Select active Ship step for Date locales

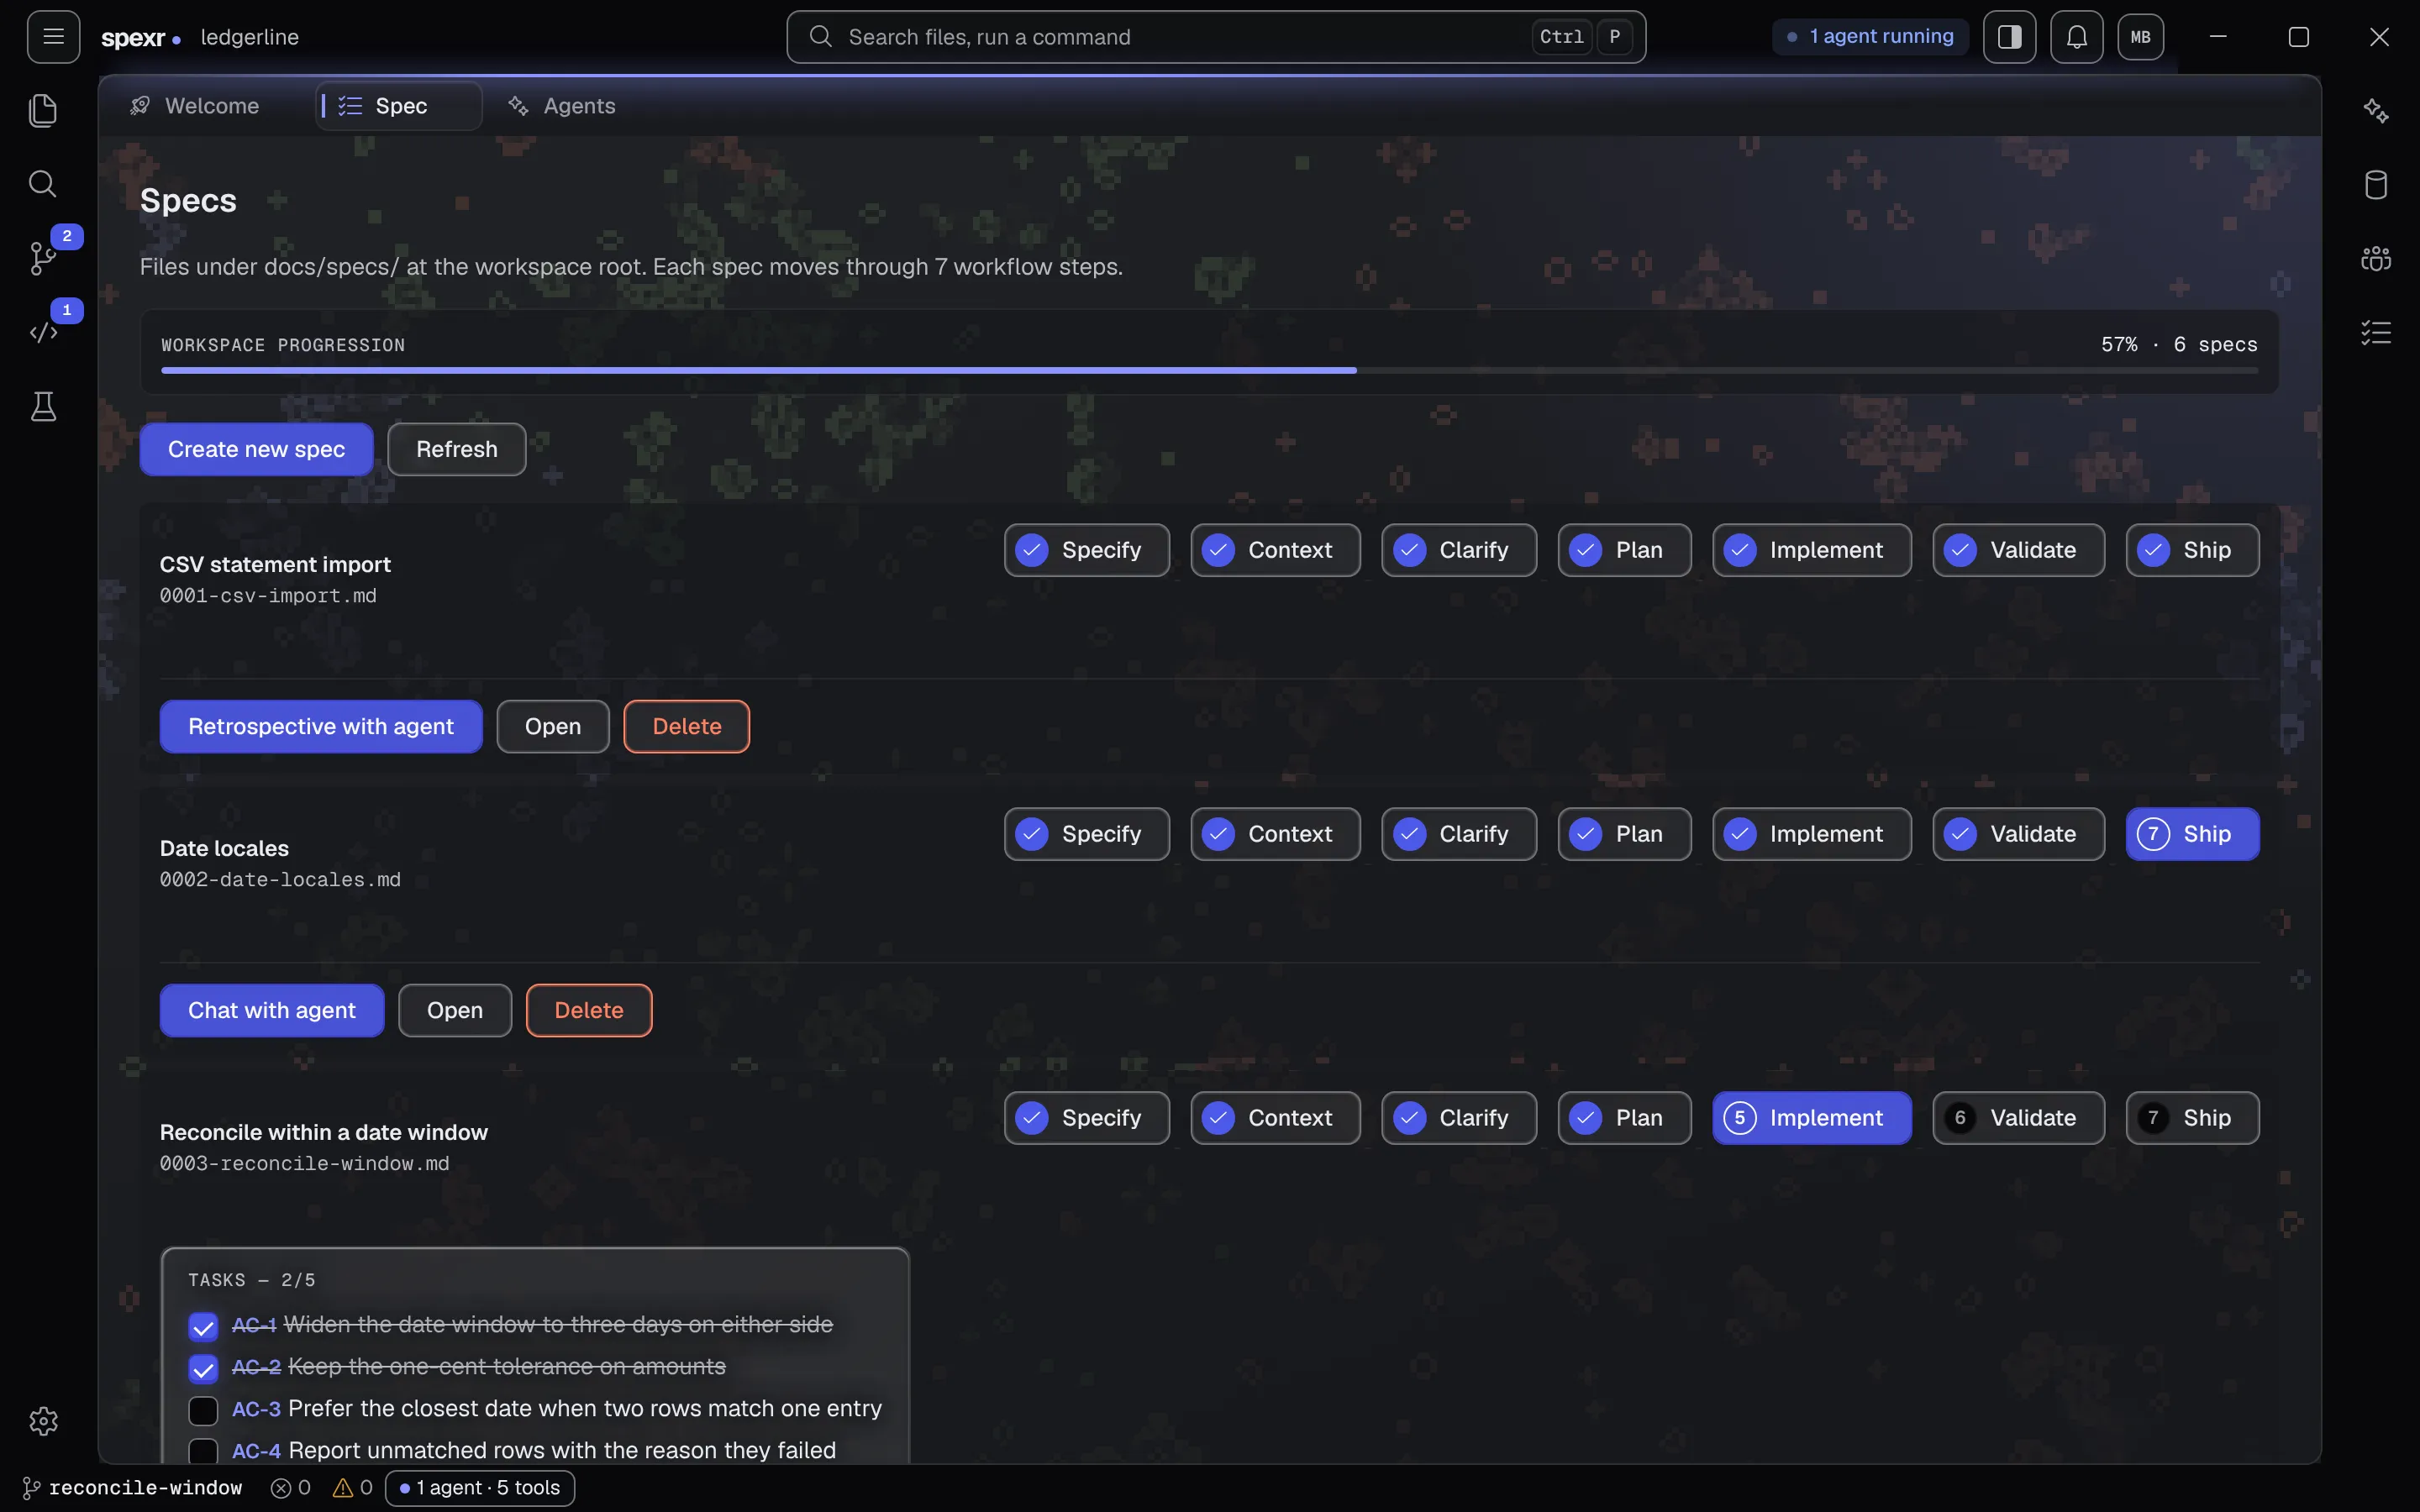pyautogui.click(x=2192, y=834)
